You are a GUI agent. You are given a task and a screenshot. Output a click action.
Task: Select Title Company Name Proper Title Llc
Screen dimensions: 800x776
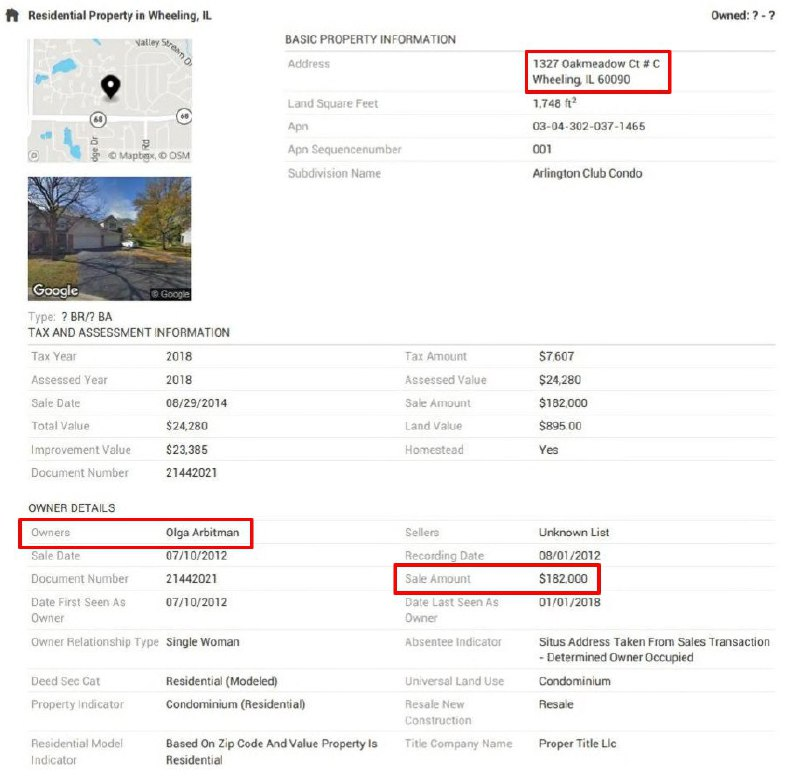pyautogui.click(x=578, y=744)
